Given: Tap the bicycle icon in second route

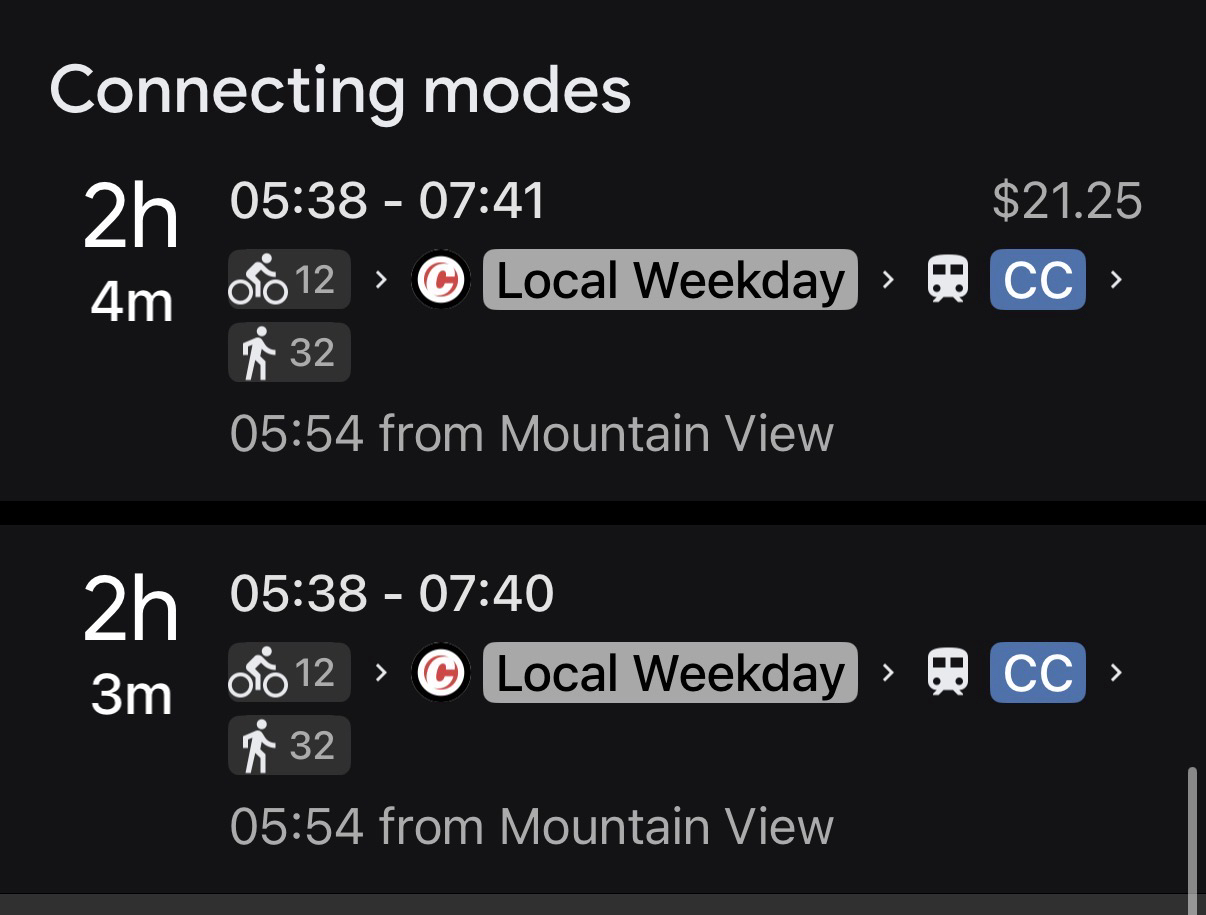Looking at the screenshot, I should click(259, 673).
